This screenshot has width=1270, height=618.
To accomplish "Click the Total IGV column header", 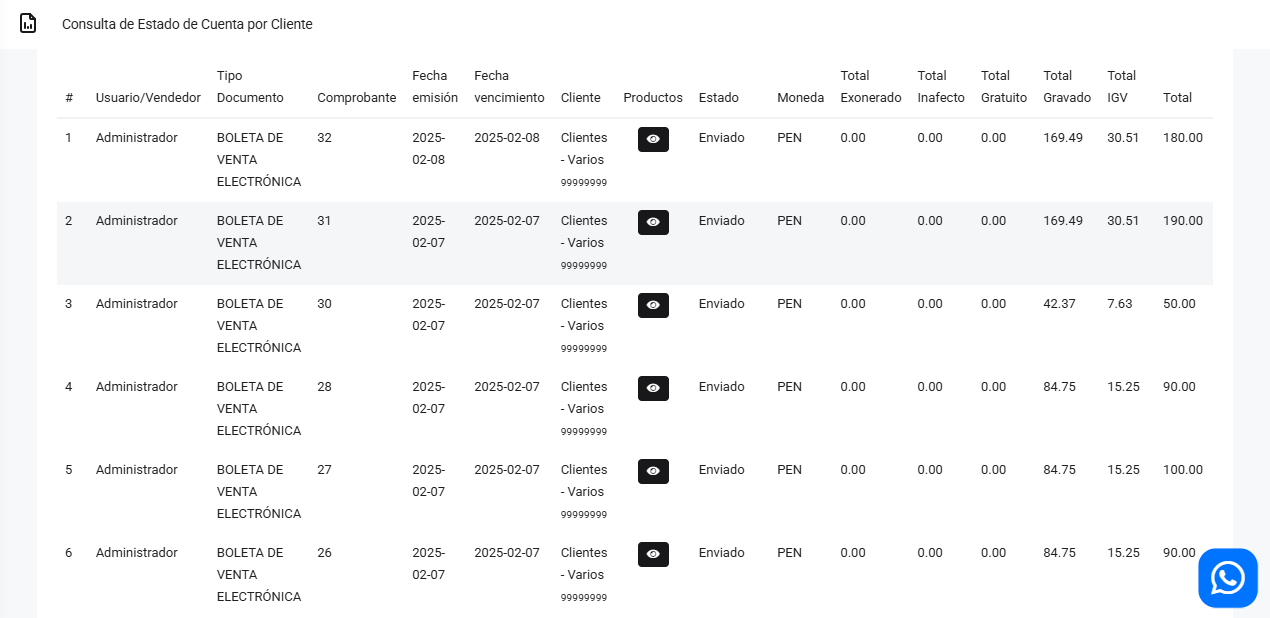I will (x=1121, y=87).
